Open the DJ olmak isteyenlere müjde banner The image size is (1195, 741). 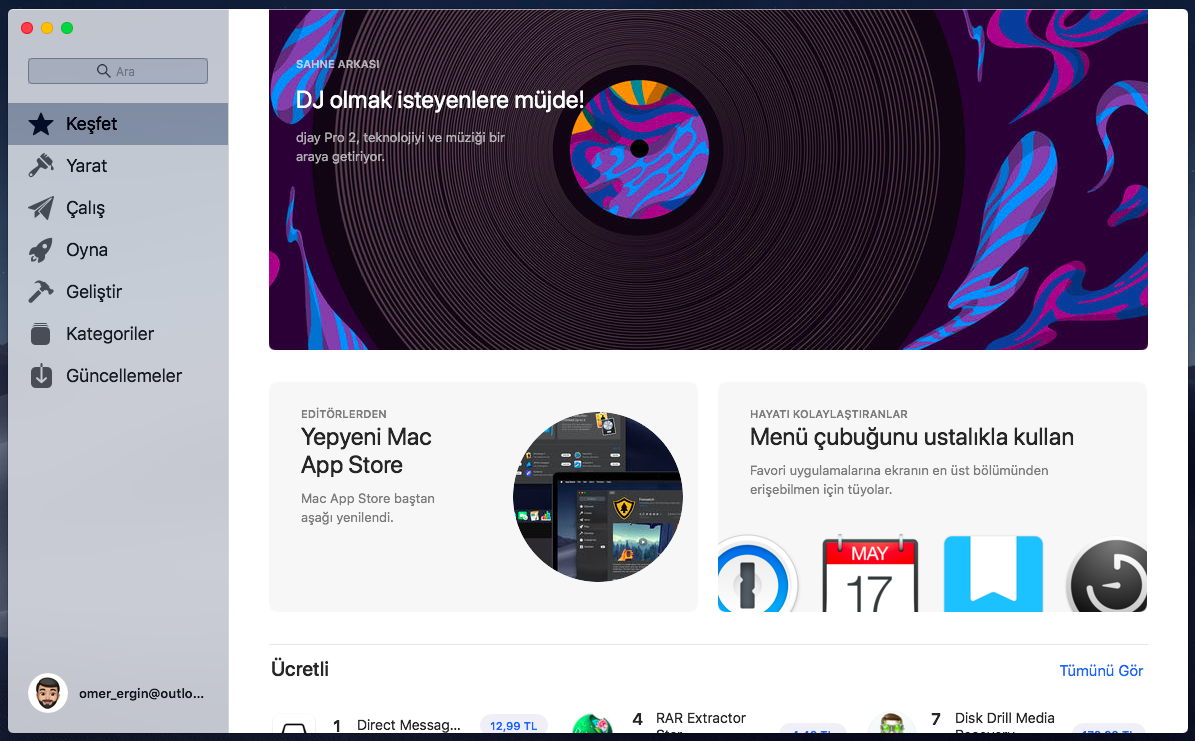tap(708, 180)
